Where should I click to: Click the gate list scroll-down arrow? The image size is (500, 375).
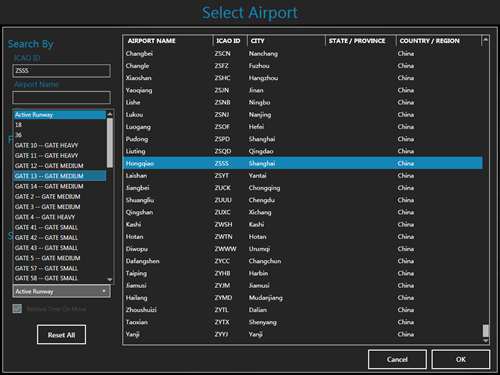(110, 280)
